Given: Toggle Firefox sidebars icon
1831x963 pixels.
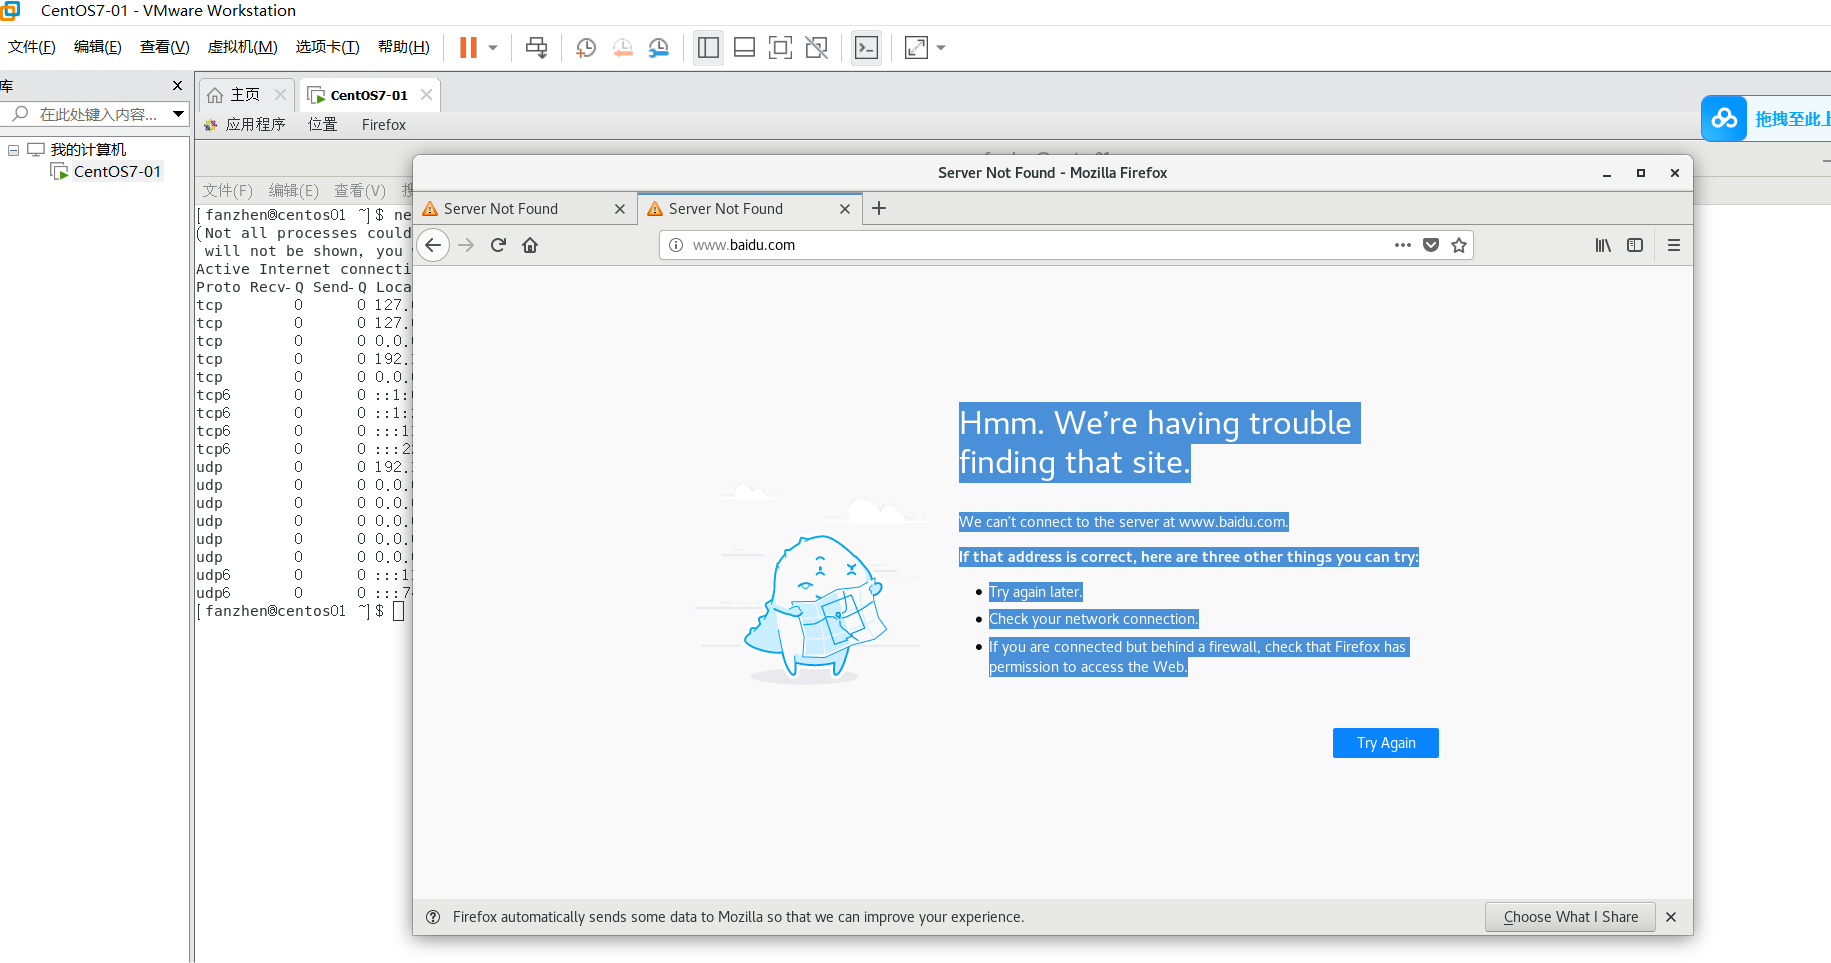Looking at the screenshot, I should pos(1635,245).
